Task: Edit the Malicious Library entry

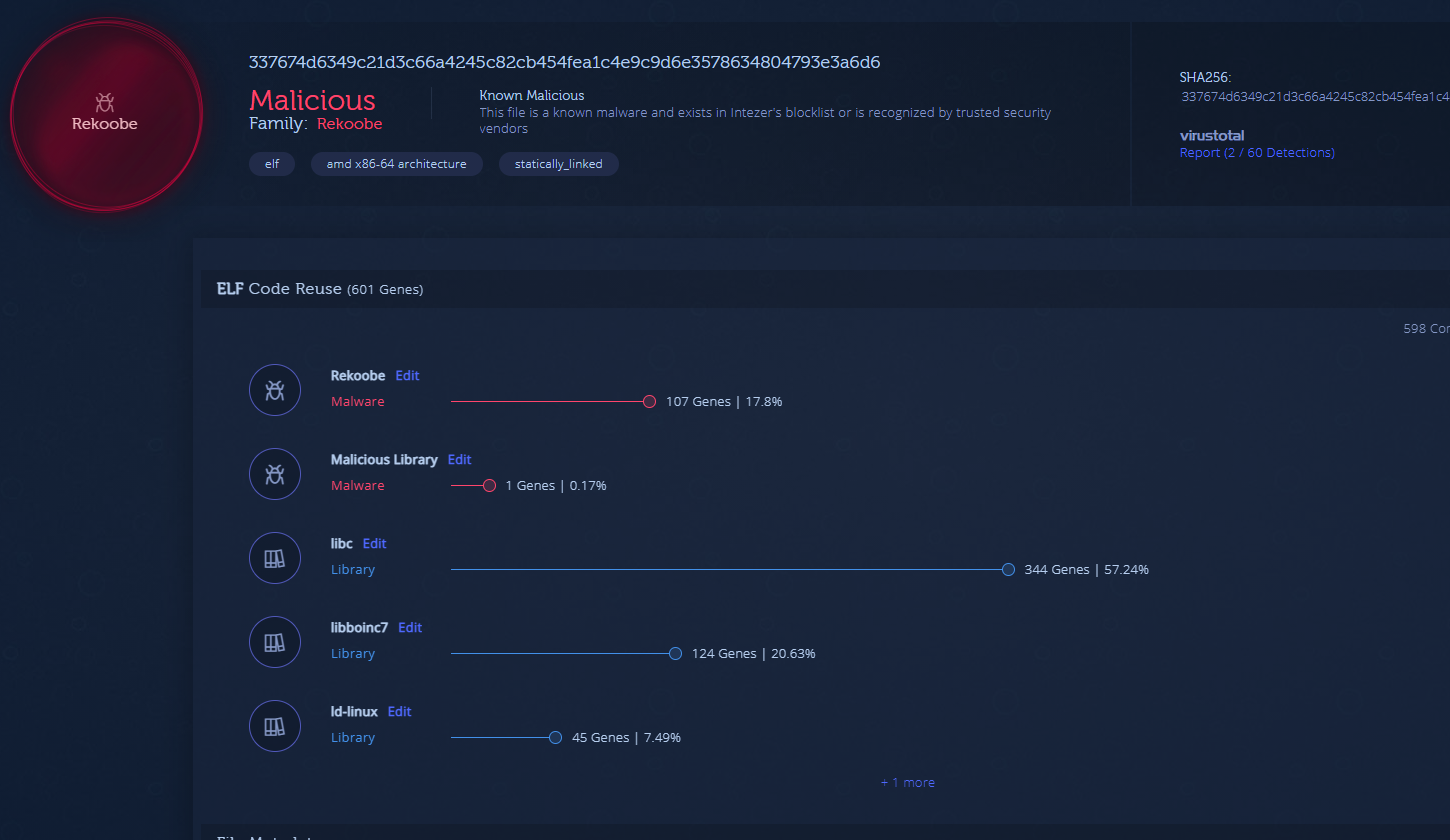Action: coord(459,460)
